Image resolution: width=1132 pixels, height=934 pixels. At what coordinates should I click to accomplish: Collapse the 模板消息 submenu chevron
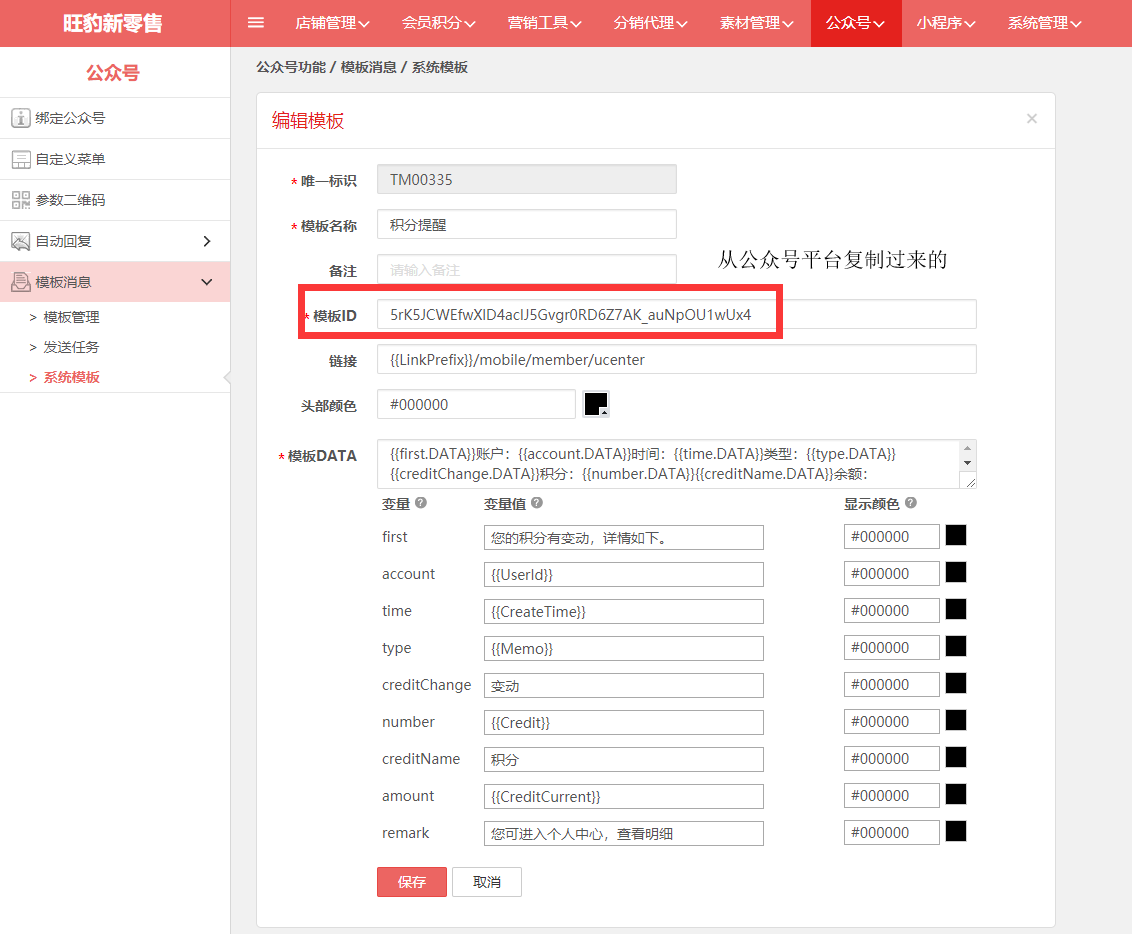click(207, 282)
